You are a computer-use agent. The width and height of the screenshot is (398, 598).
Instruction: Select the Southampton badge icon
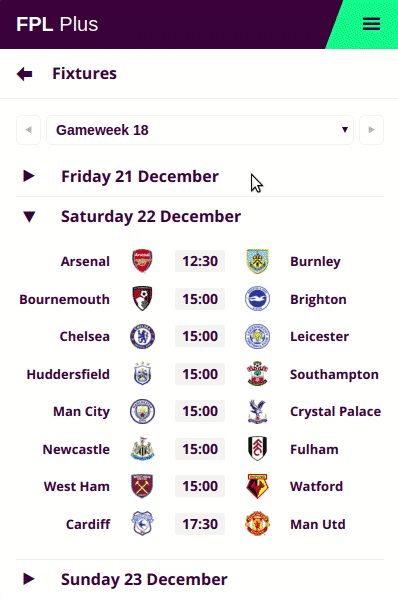point(257,374)
